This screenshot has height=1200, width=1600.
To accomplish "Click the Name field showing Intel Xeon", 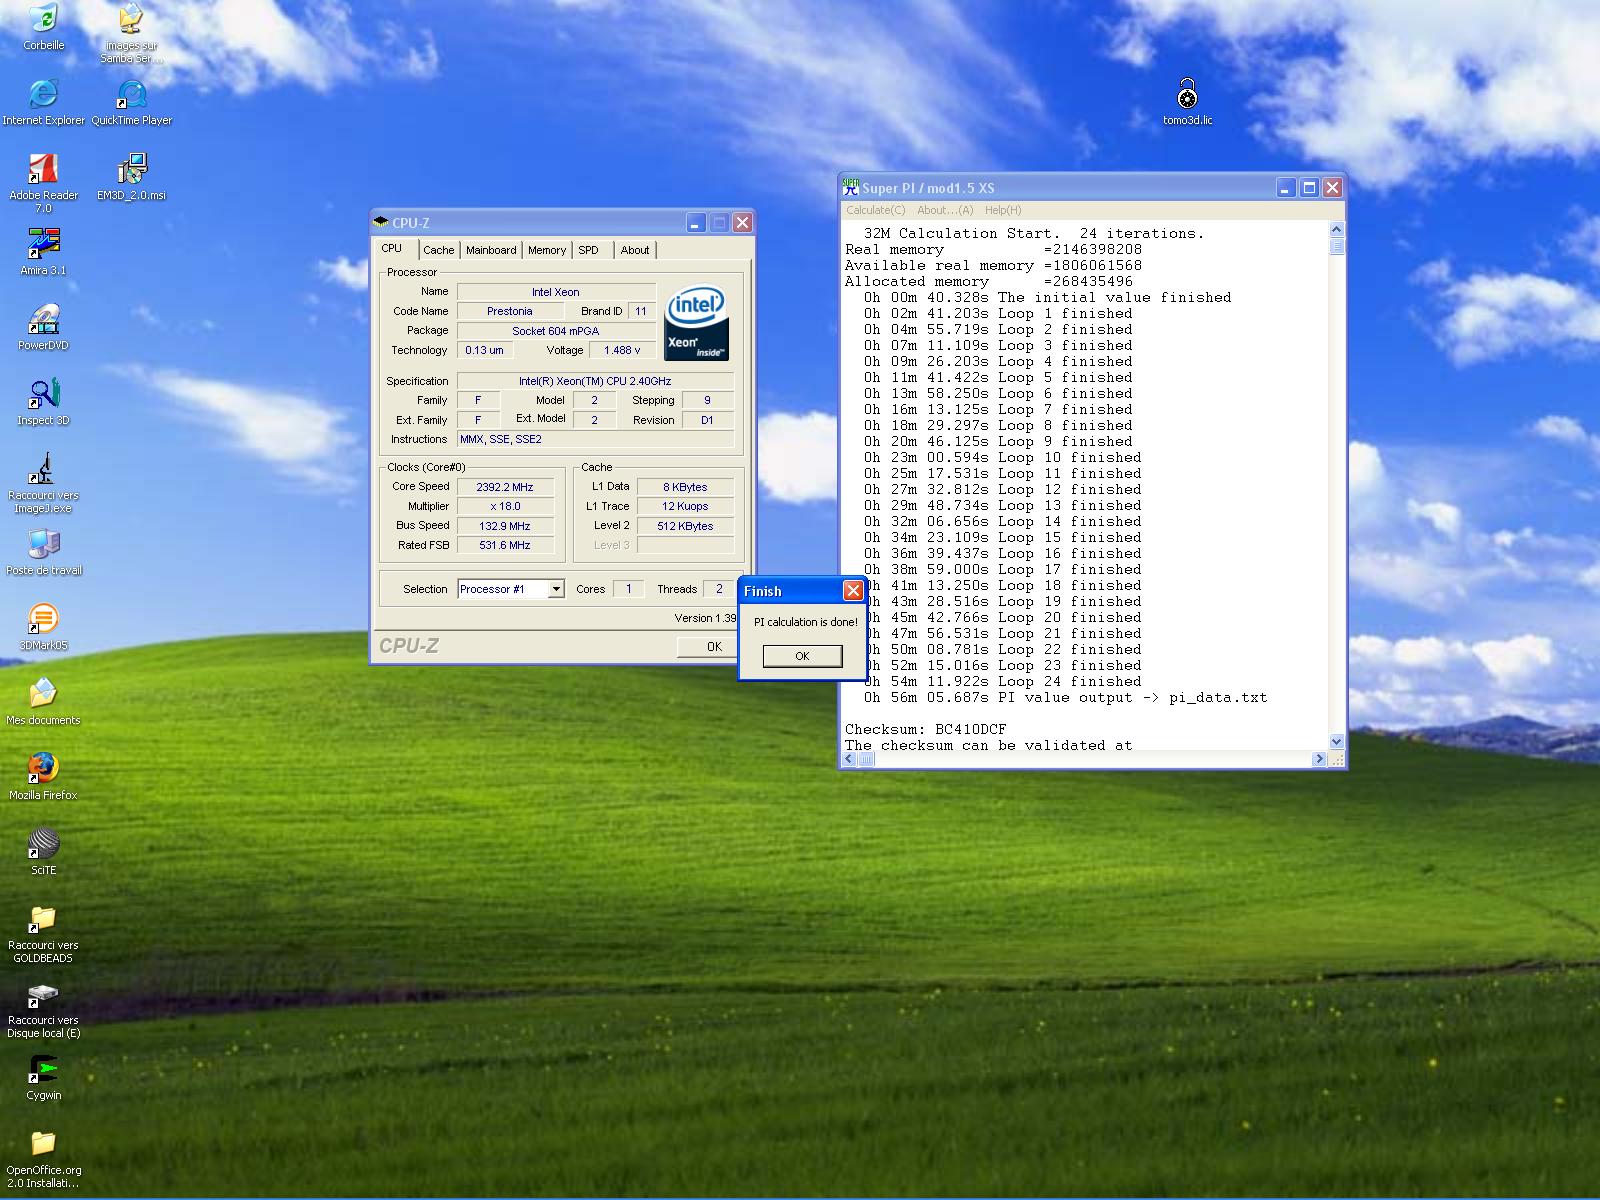I will pos(556,292).
